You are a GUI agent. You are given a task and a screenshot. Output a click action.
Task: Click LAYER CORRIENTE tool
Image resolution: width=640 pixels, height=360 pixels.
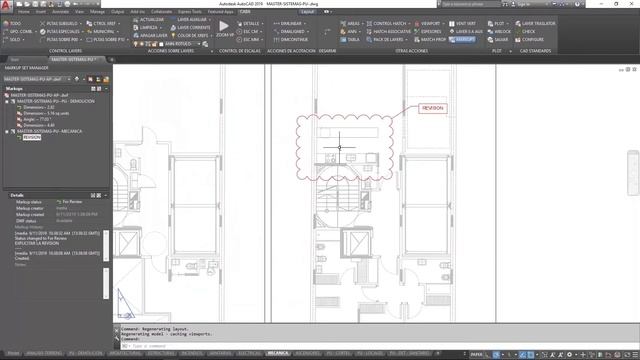[190, 28]
